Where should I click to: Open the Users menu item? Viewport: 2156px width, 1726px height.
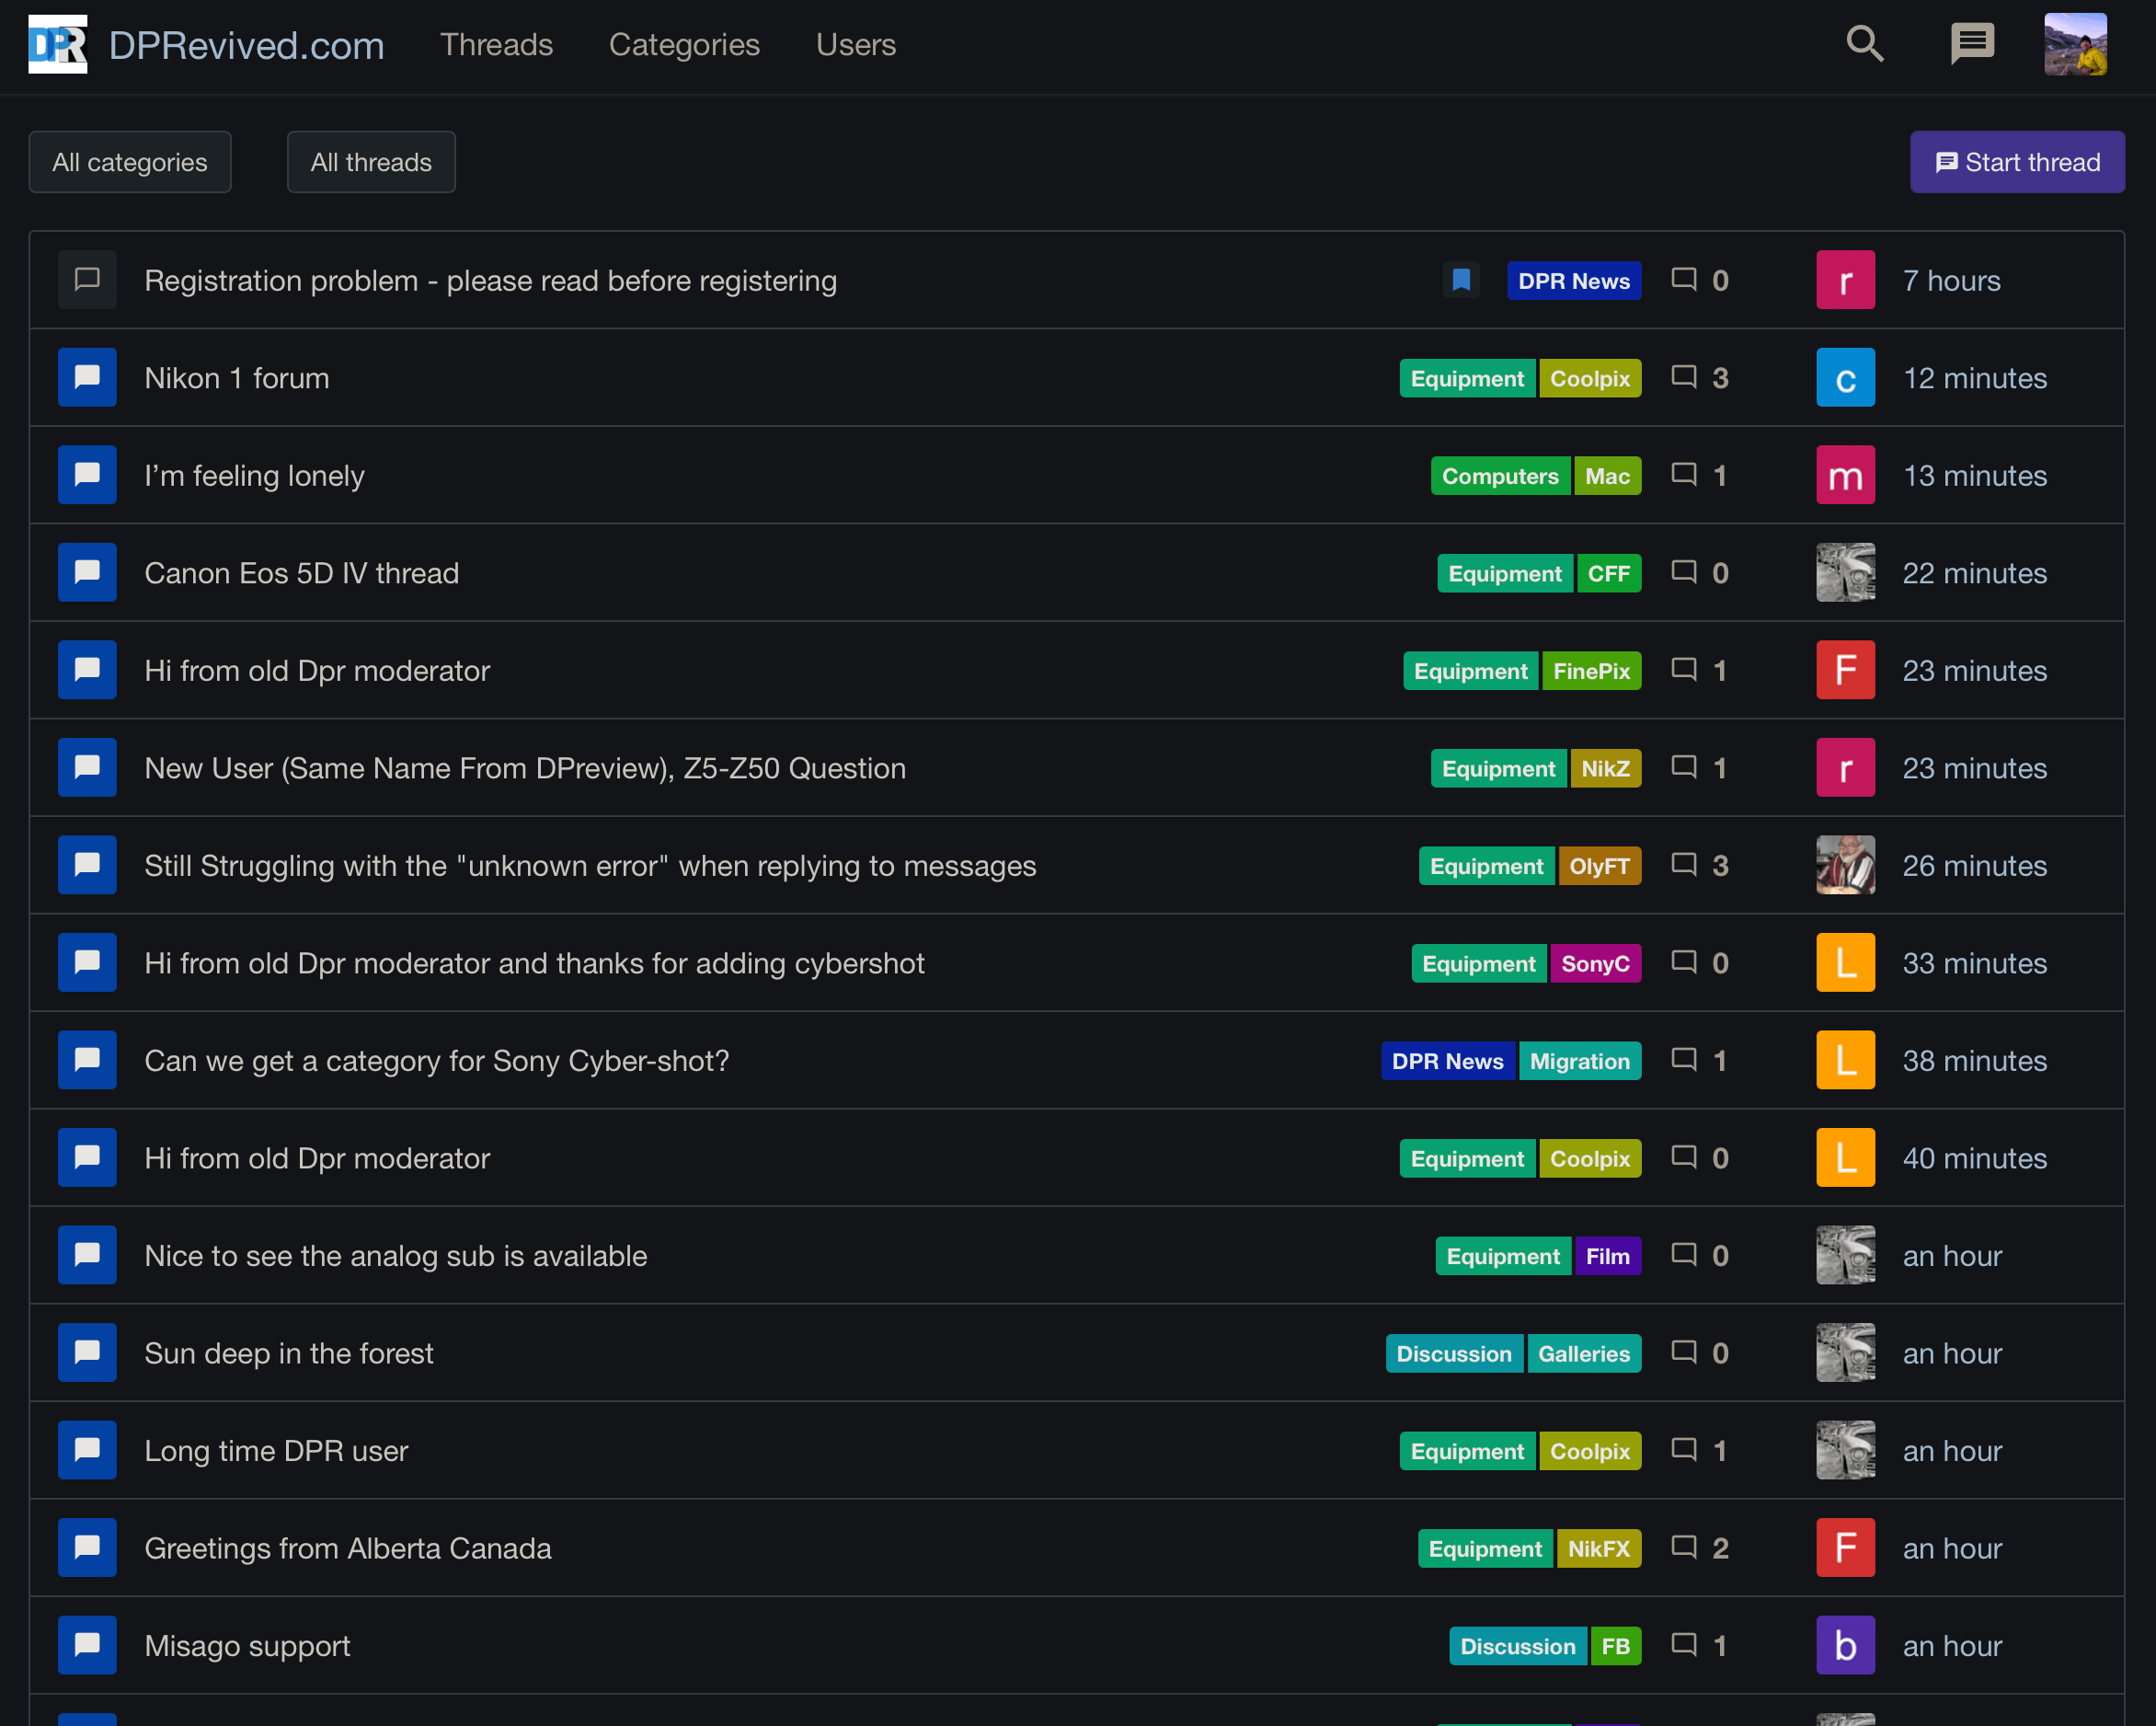pyautogui.click(x=856, y=45)
